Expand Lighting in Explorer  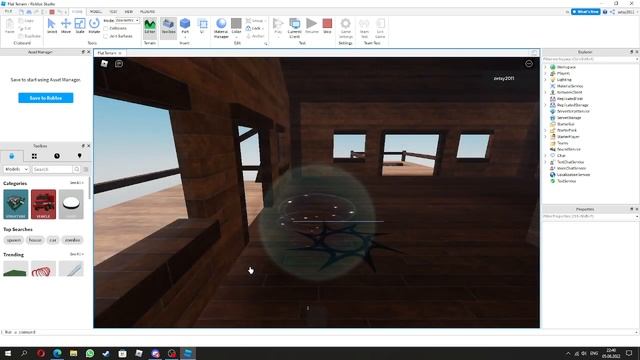[546, 80]
